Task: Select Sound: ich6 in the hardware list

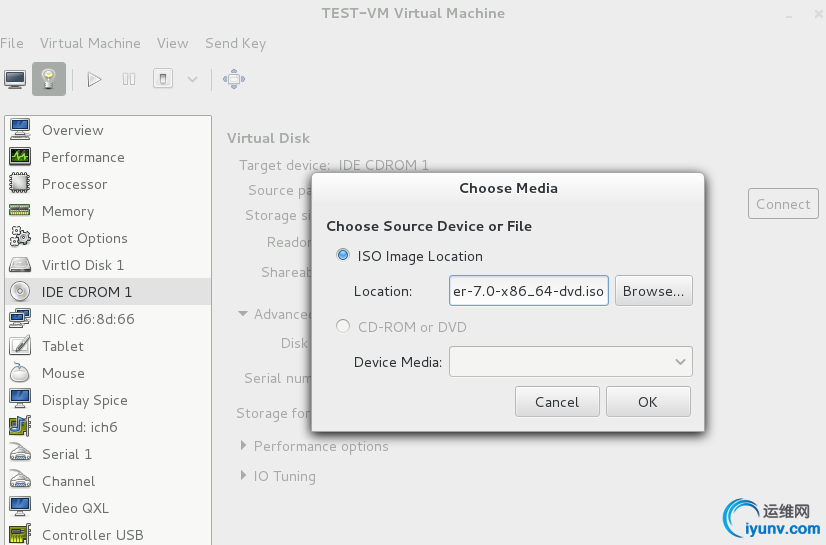Action: (79, 427)
